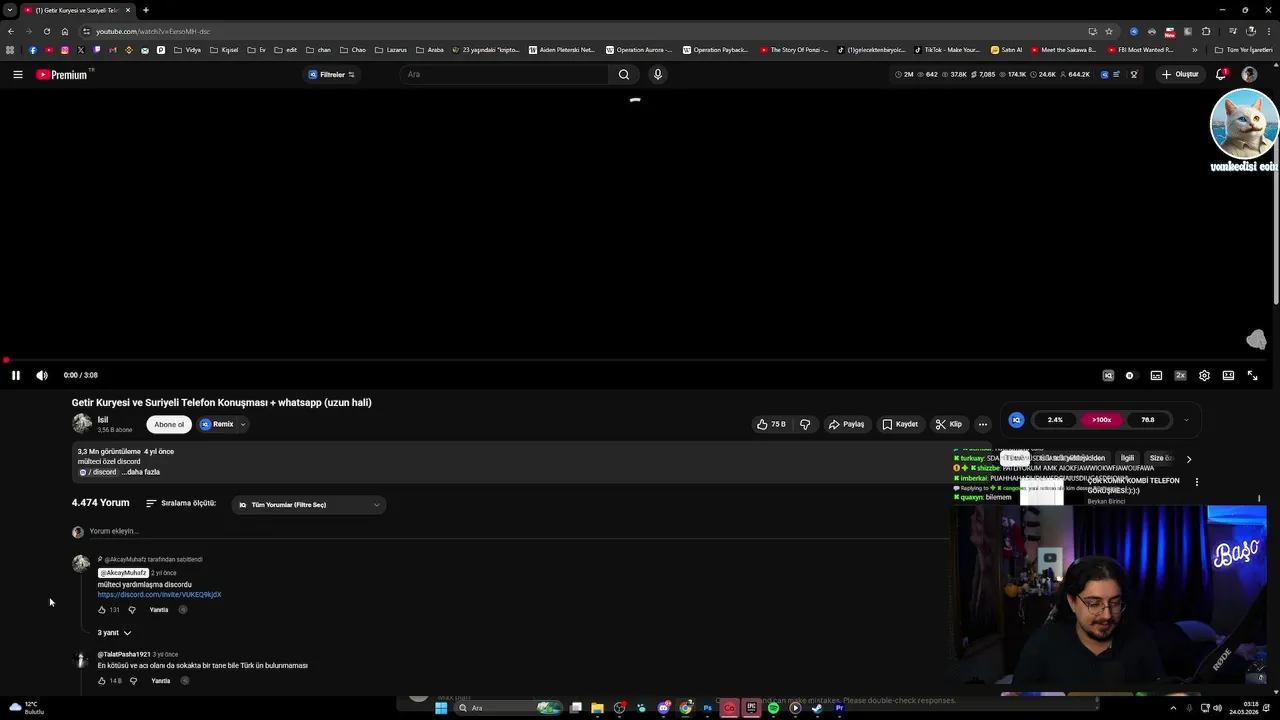Expand description with ...daha fazla
Image resolution: width=1280 pixels, height=720 pixels.
tap(141, 472)
